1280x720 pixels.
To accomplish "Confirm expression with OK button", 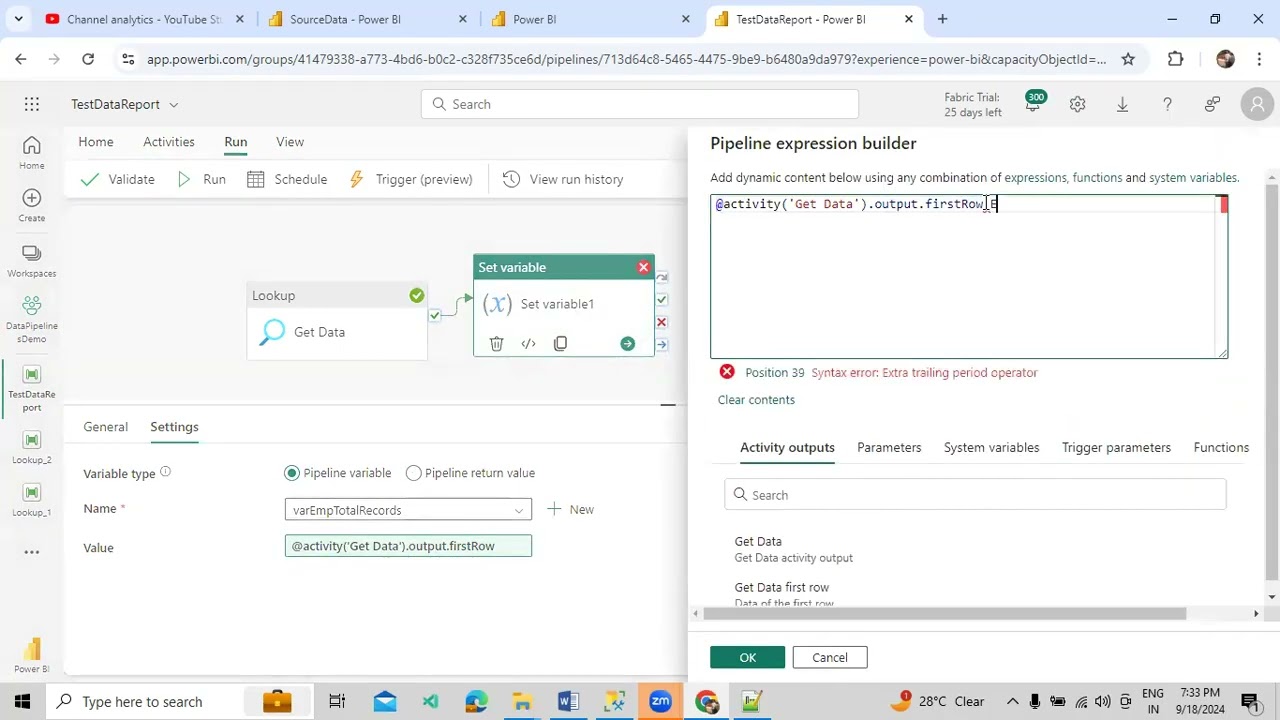I will point(748,657).
